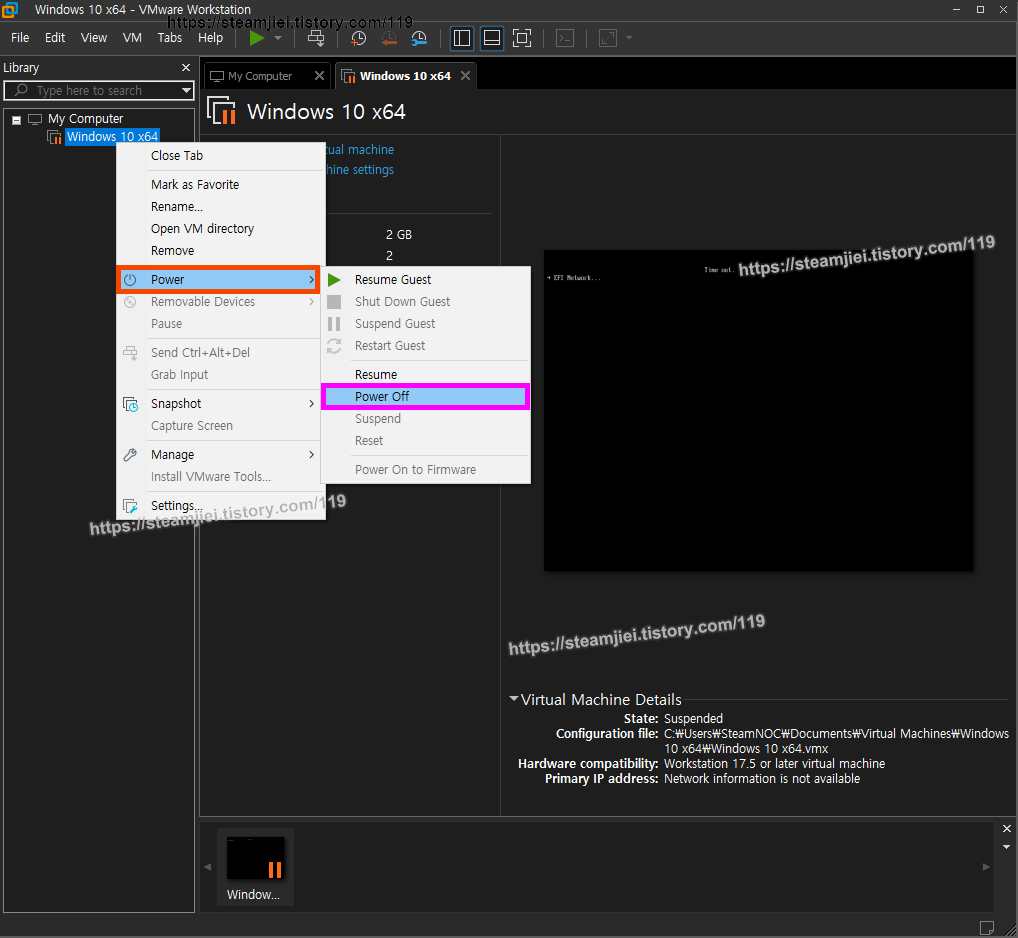
Task: Revert to snapshot using the toolbar icon
Action: [x=388, y=38]
